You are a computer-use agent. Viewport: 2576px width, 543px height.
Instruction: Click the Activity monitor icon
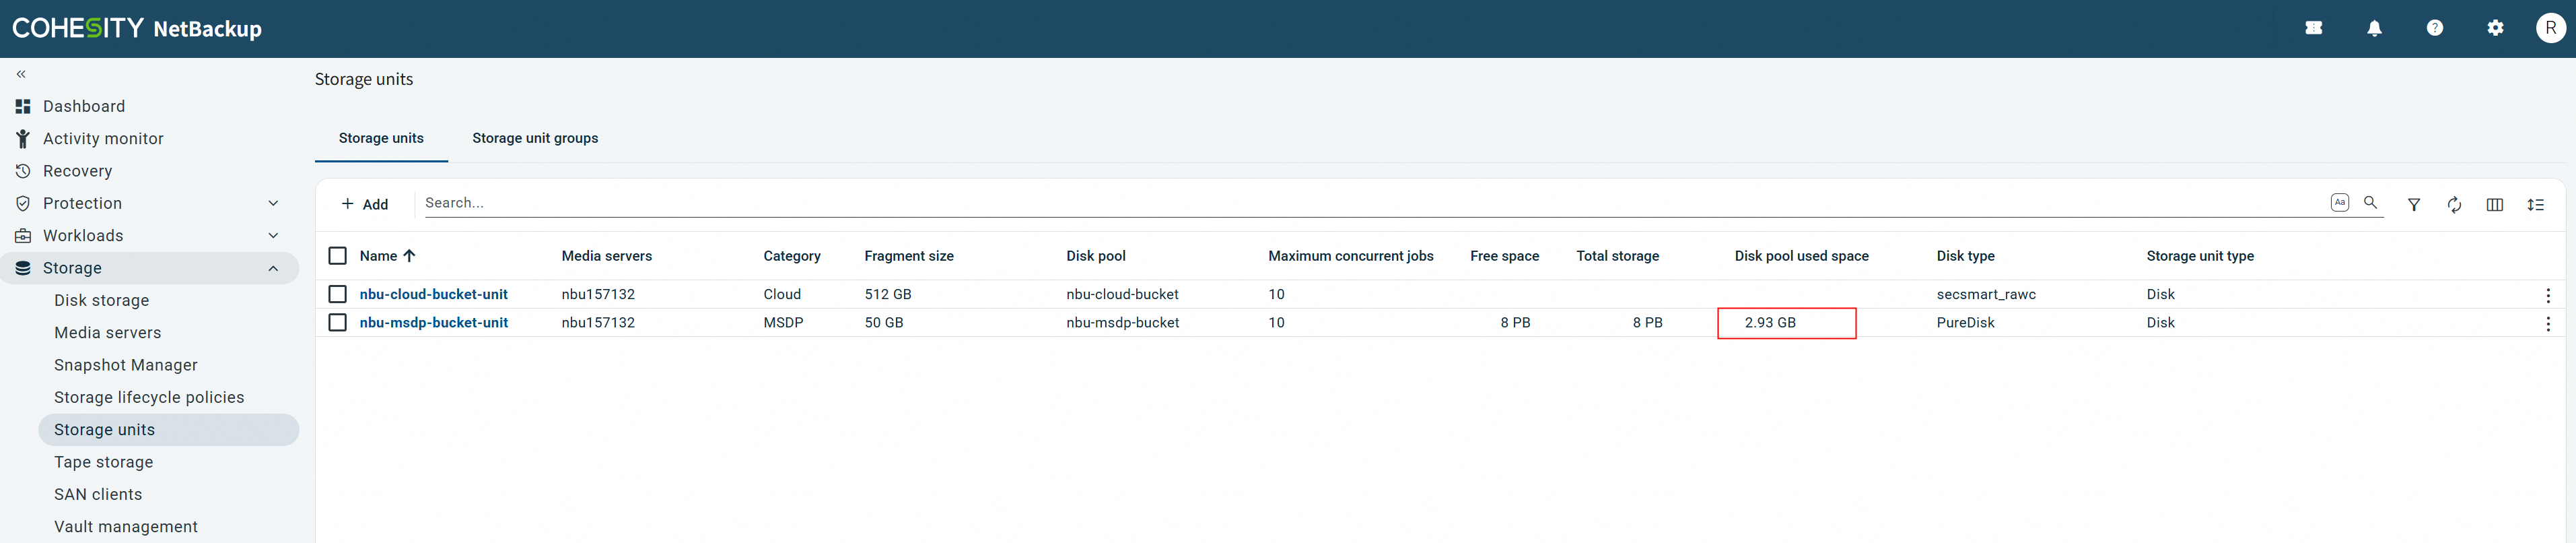point(23,139)
